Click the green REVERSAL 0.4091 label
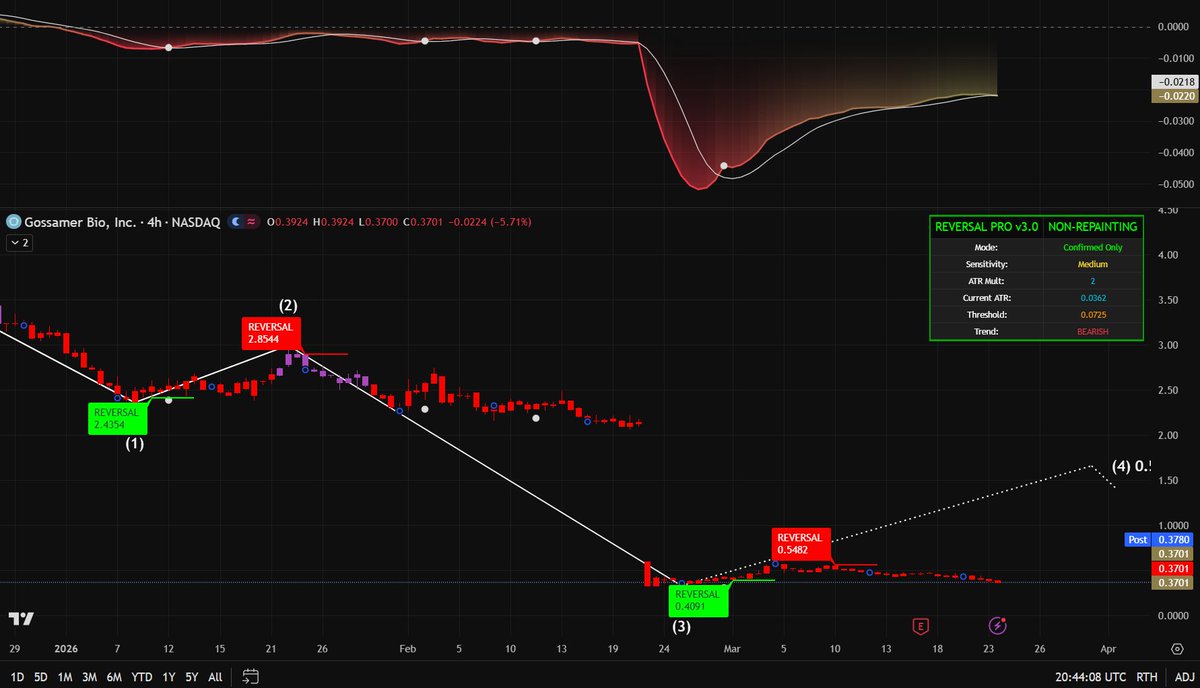This screenshot has height=688, width=1200. (698, 599)
